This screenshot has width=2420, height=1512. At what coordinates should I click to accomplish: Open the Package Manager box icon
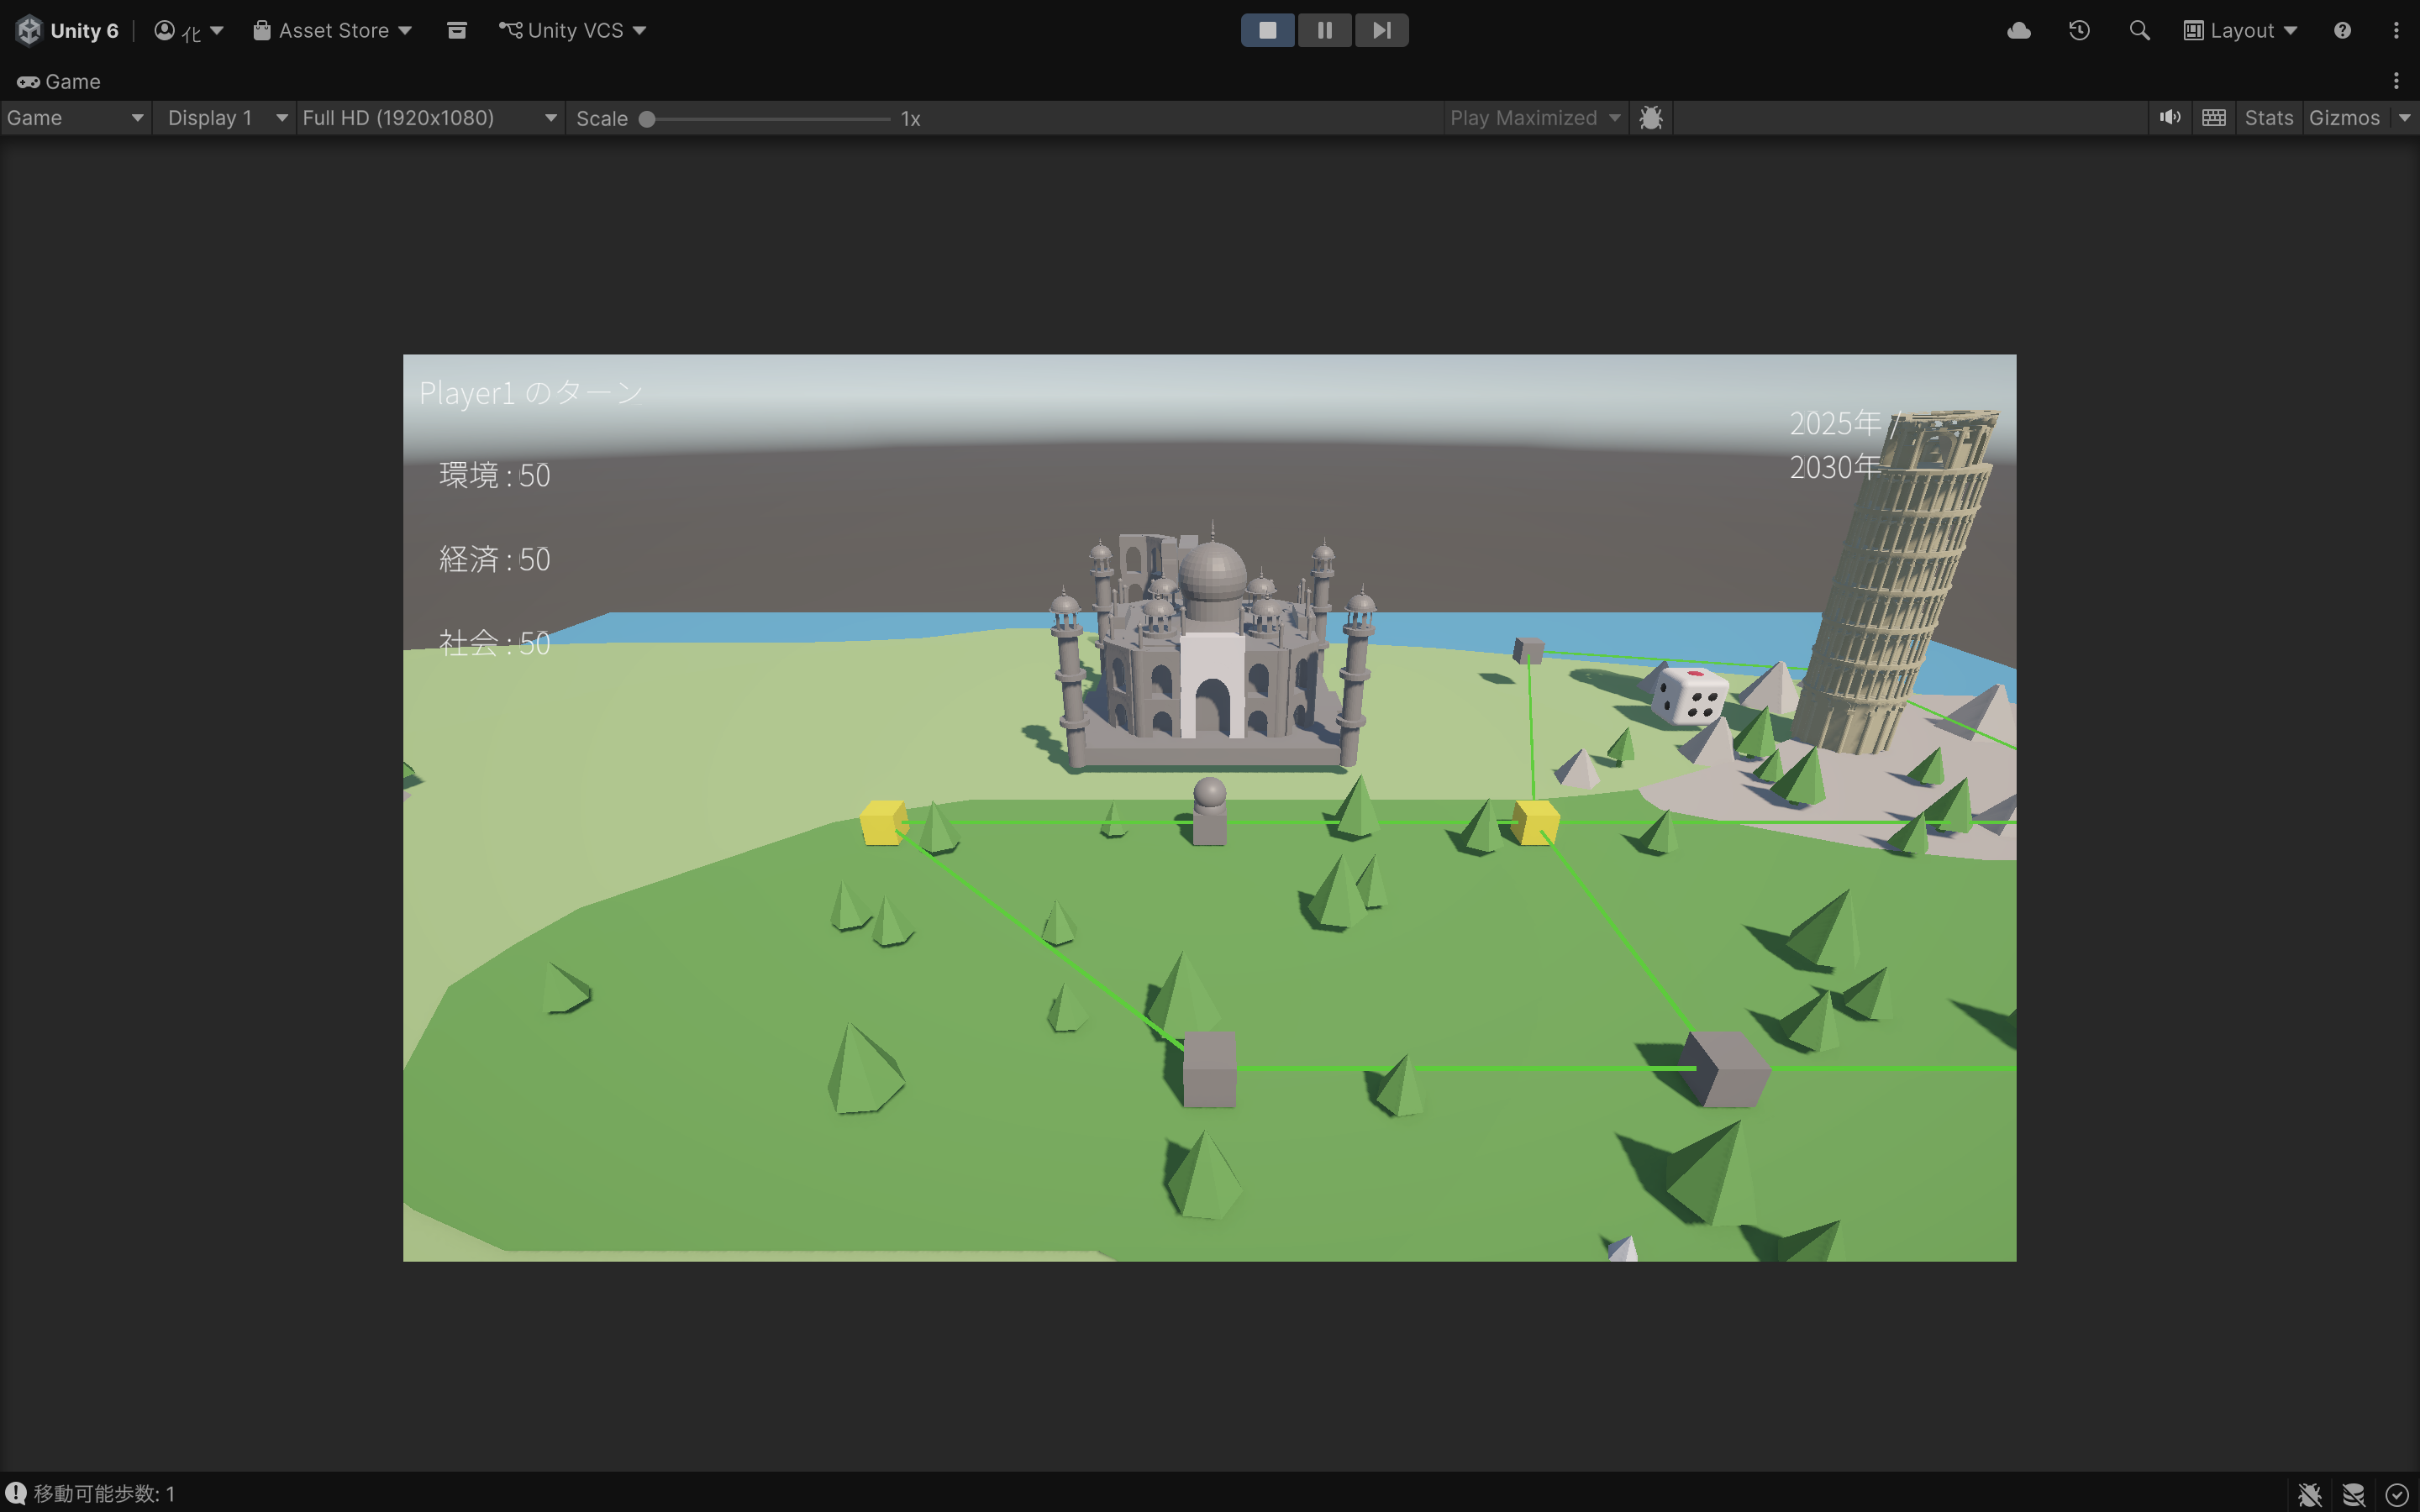click(456, 30)
